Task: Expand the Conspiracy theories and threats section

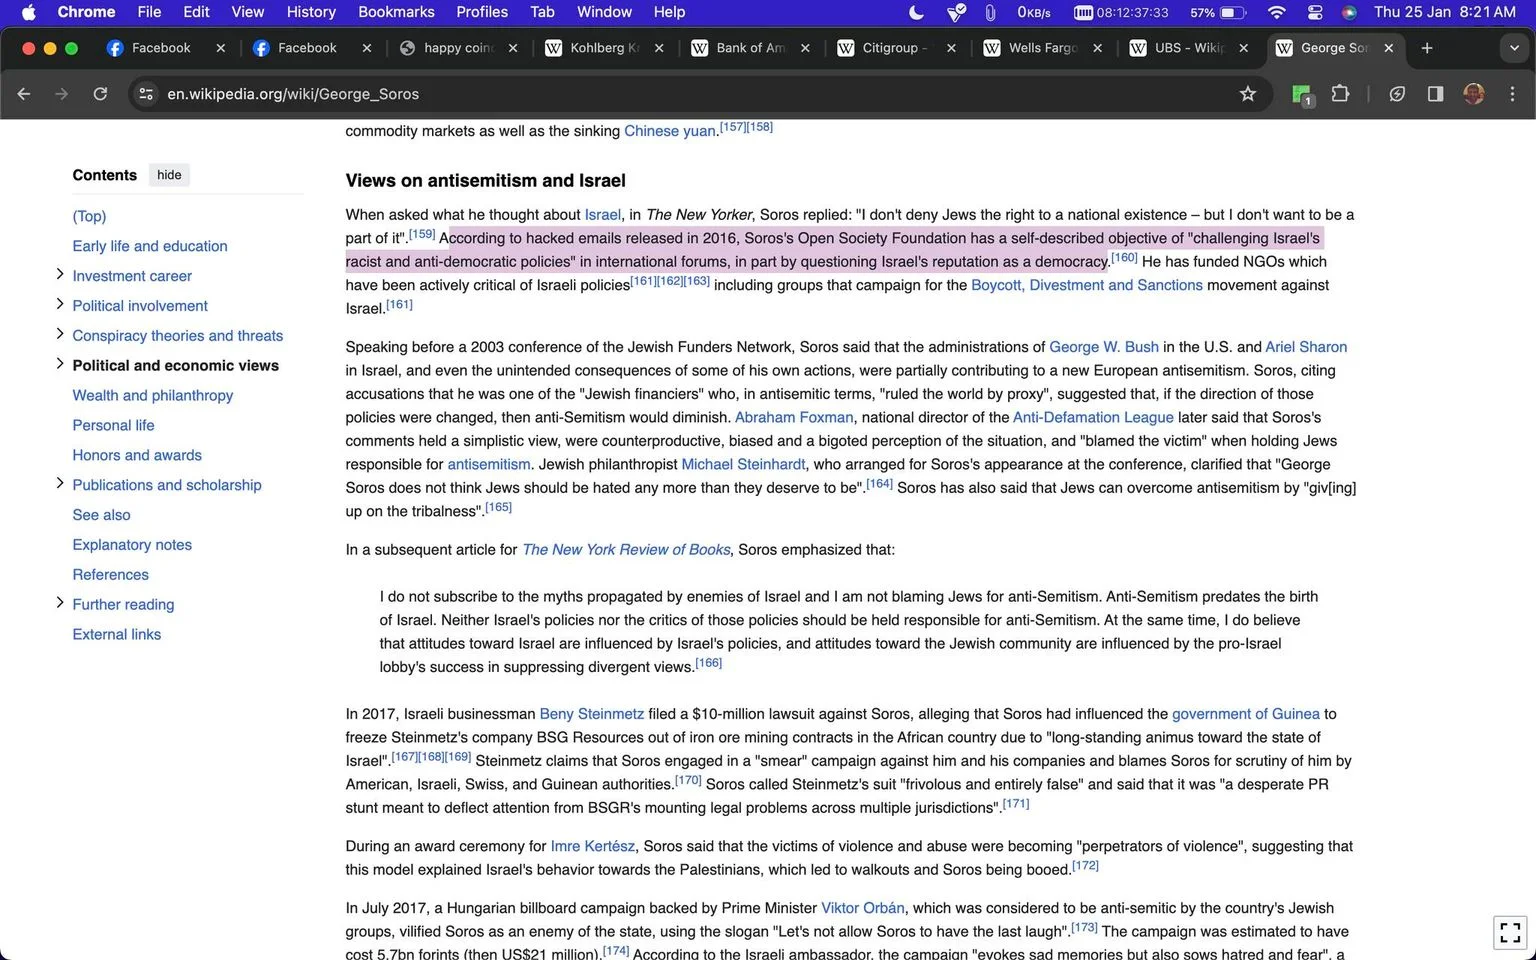Action: click(60, 335)
